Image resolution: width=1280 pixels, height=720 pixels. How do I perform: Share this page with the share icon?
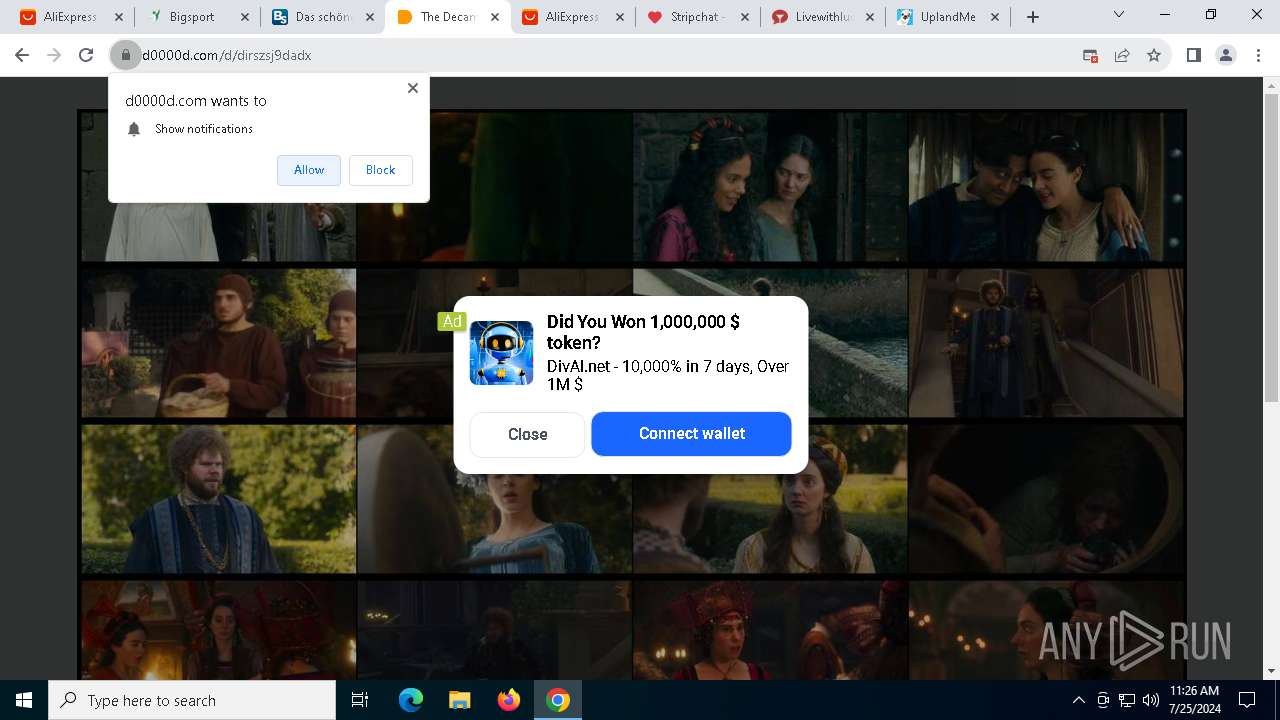tap(1122, 55)
